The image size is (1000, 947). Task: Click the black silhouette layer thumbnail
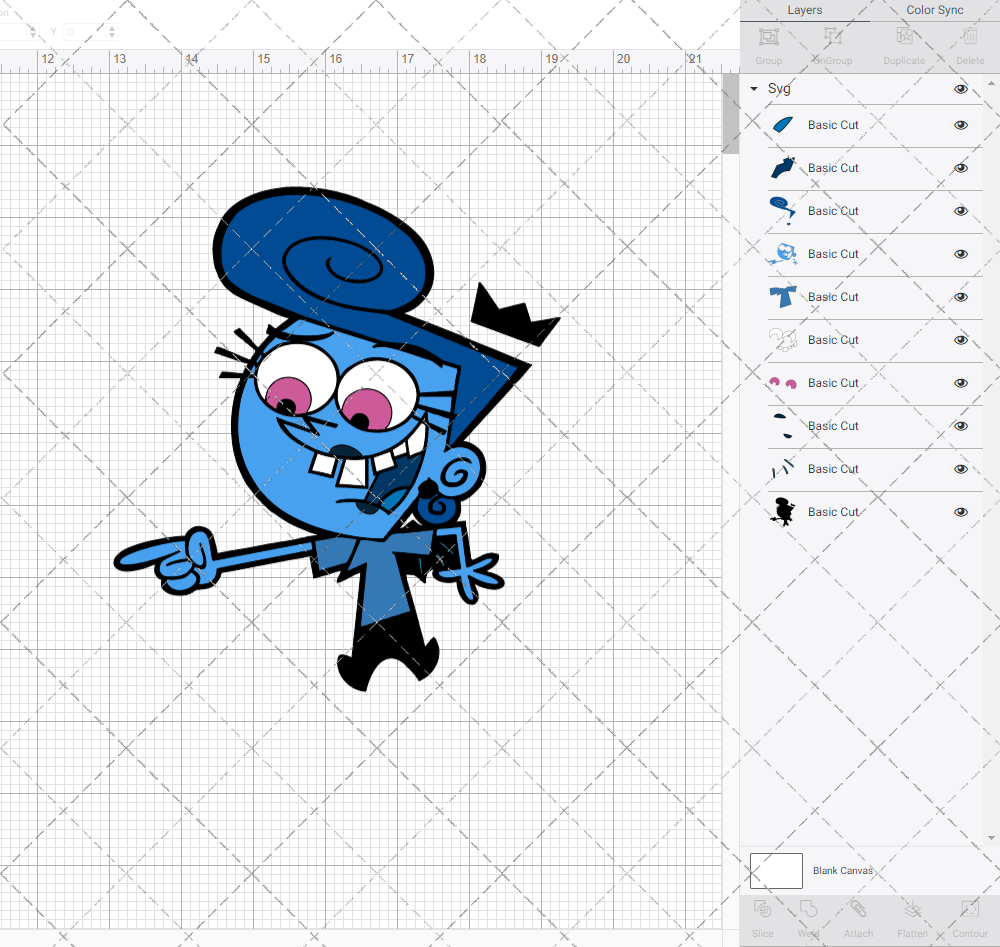784,511
